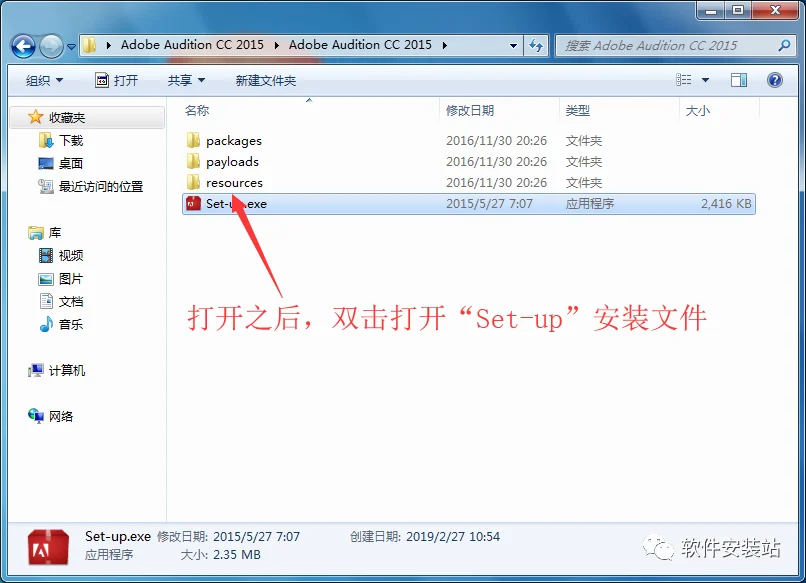
Task: Sort files by the 名称 column
Action: (197, 111)
